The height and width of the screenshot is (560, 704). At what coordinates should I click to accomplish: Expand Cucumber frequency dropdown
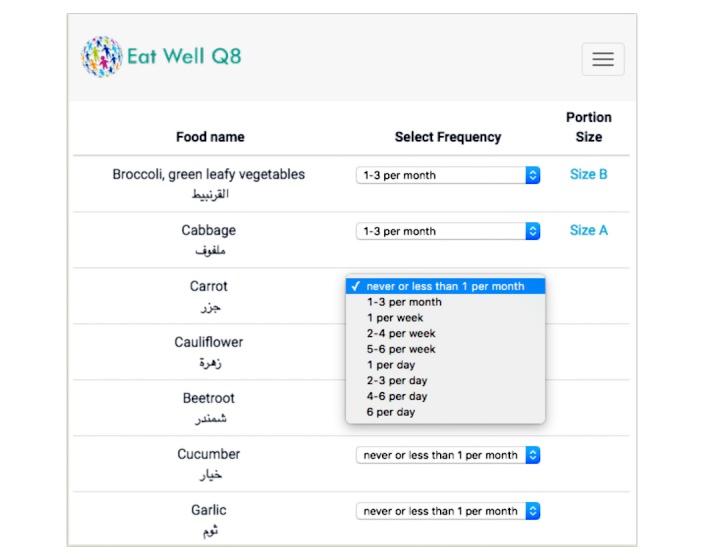pos(447,455)
